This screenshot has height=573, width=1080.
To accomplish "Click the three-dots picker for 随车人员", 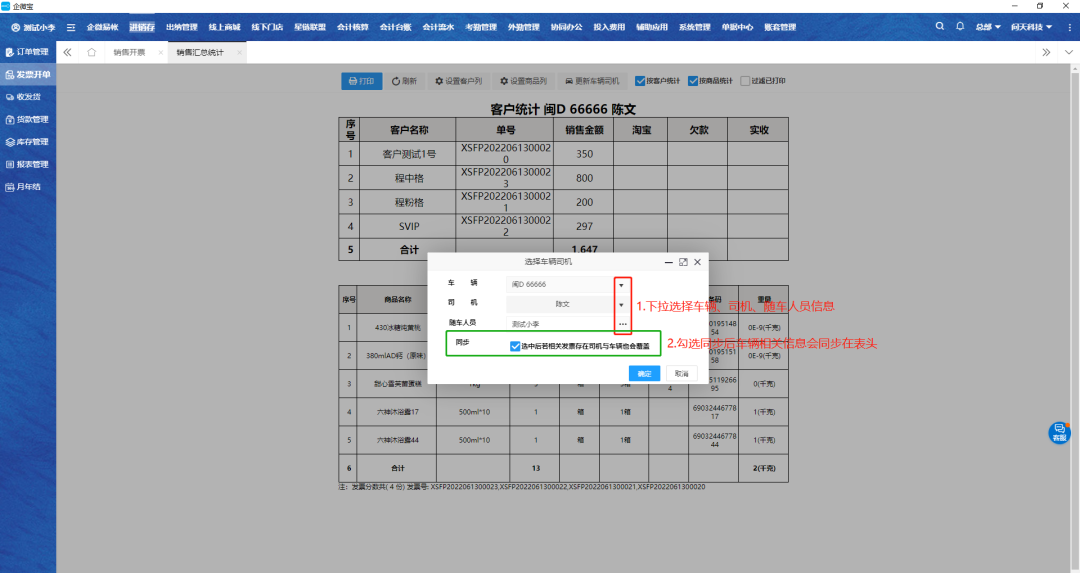I will (x=621, y=324).
